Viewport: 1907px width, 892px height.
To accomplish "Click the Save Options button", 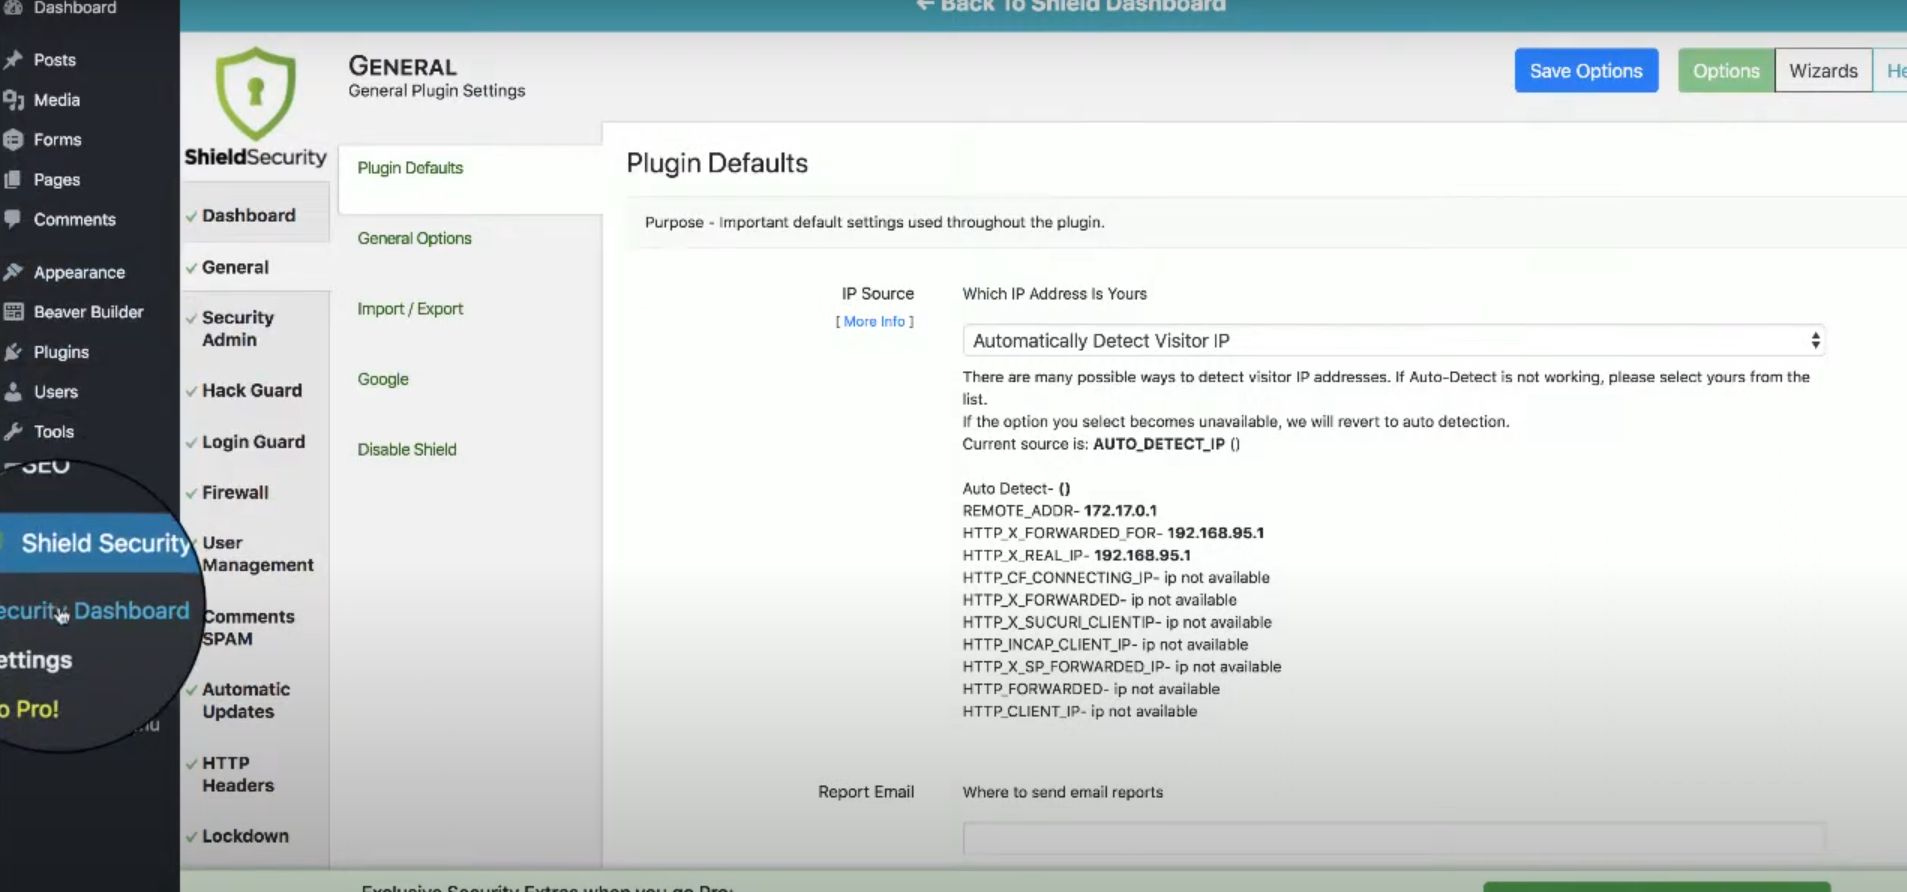I will click(1586, 71).
